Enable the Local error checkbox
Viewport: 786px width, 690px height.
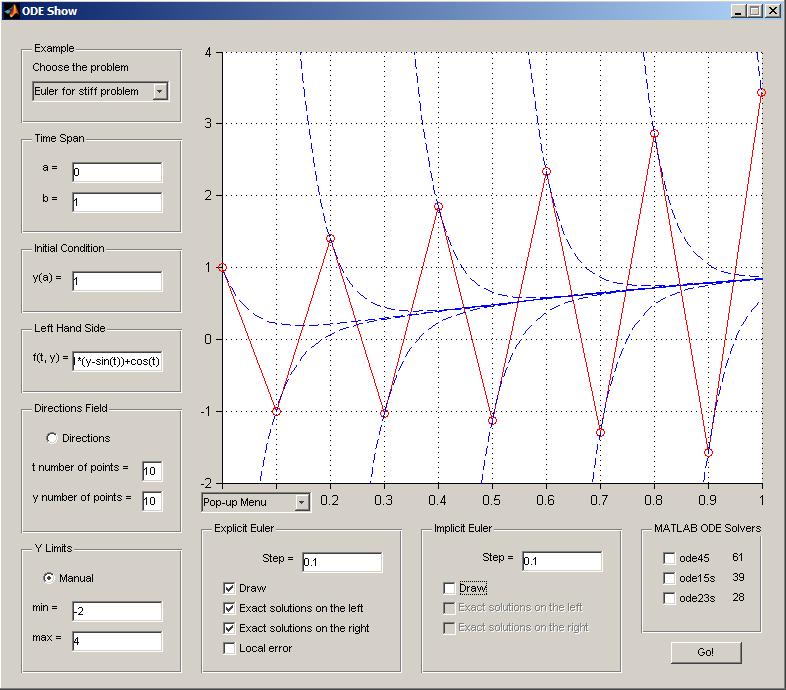tap(229, 648)
